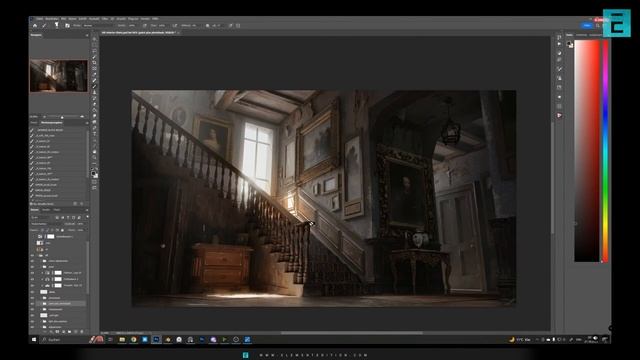Toggle the lock transparent pixels icon
The width and height of the screenshot is (640, 360).
pos(43,230)
